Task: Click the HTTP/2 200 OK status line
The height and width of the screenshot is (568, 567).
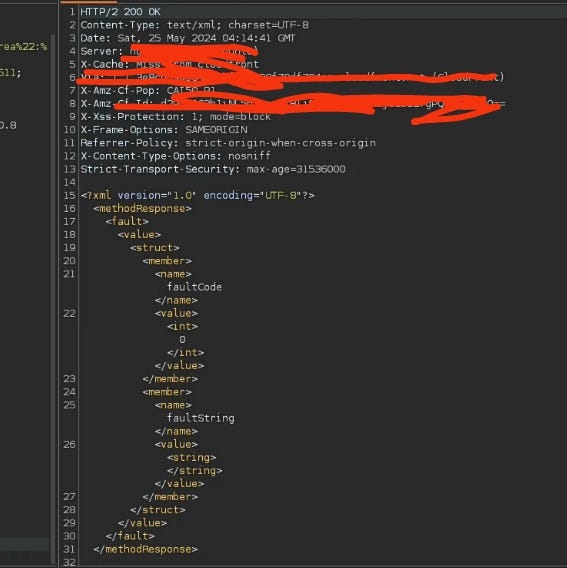Action: [x=120, y=12]
